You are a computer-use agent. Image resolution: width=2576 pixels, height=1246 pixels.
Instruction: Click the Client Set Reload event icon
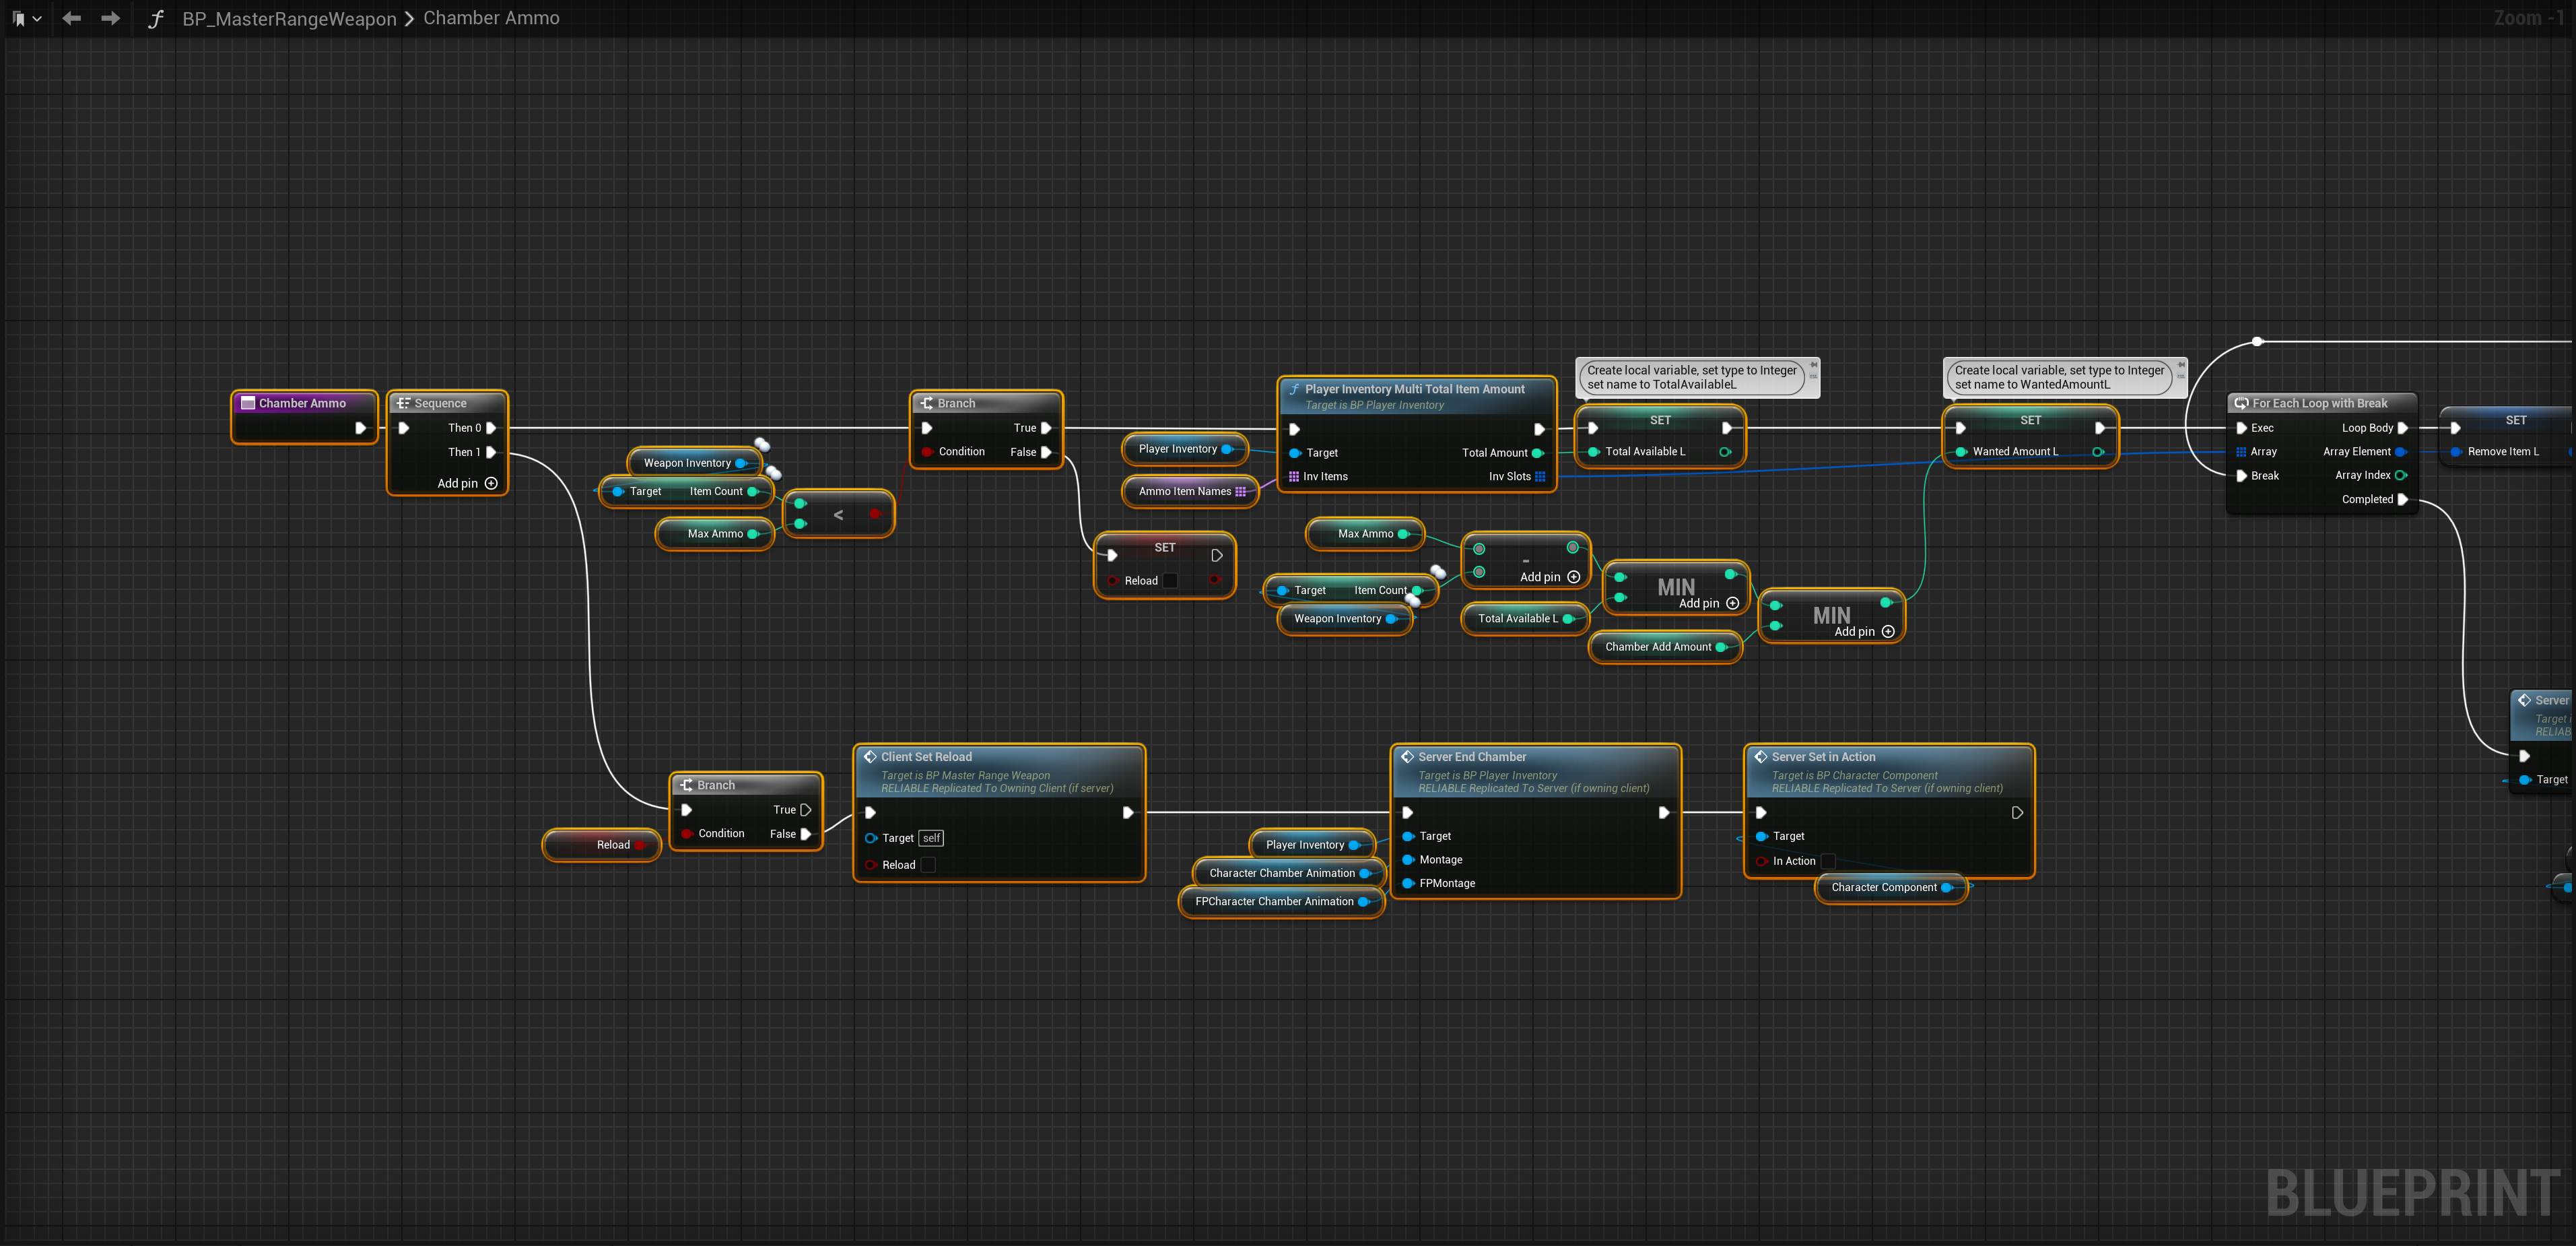click(870, 757)
